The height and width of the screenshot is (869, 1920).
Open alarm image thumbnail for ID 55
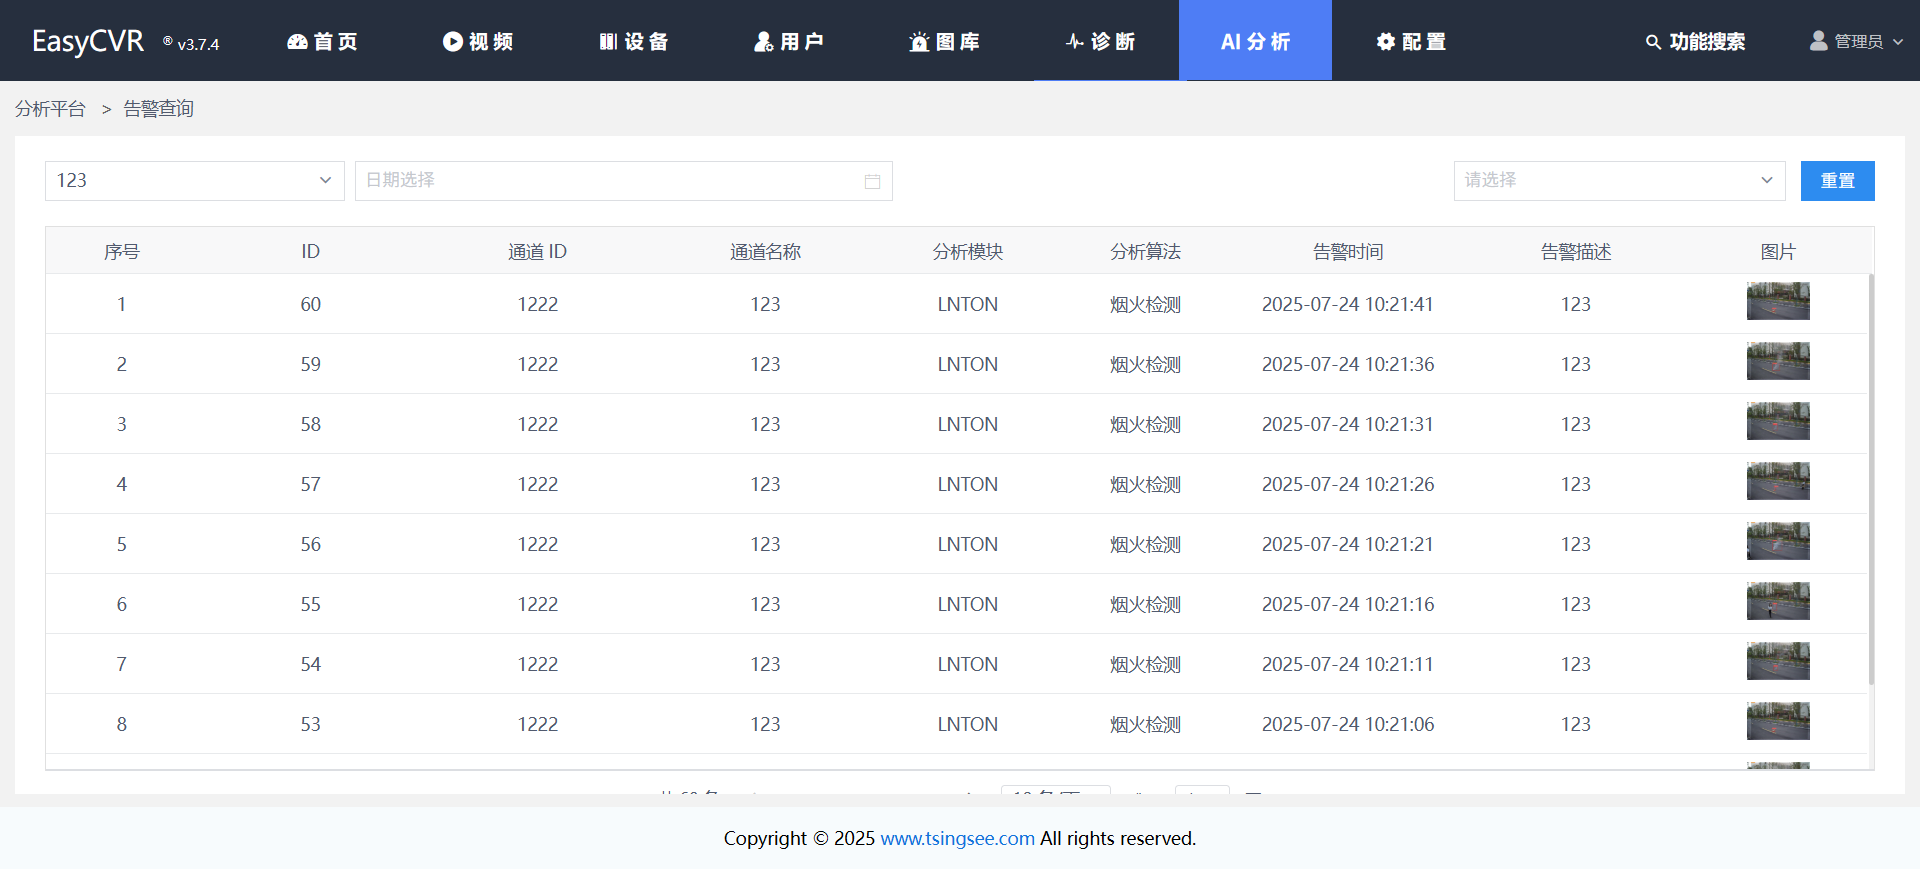coord(1777,602)
